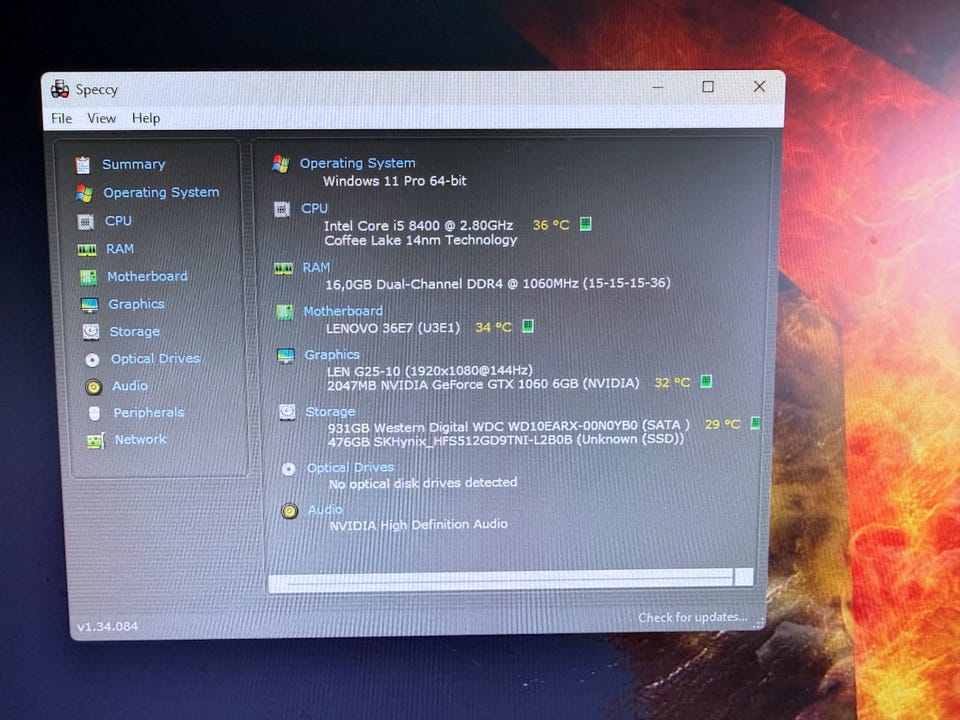The width and height of the screenshot is (960, 720).
Task: Click the horizontal scrollbar in the summary panel
Action: point(510,579)
